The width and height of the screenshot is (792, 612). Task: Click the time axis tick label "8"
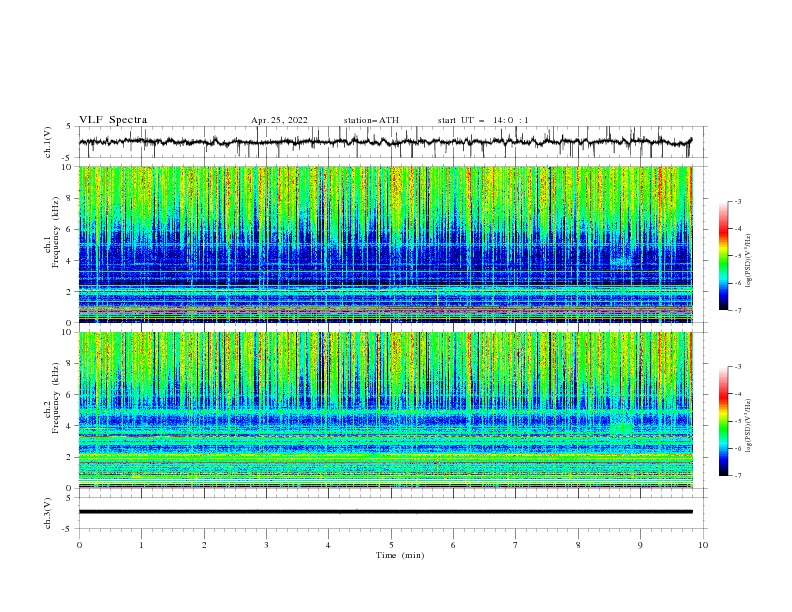point(578,545)
